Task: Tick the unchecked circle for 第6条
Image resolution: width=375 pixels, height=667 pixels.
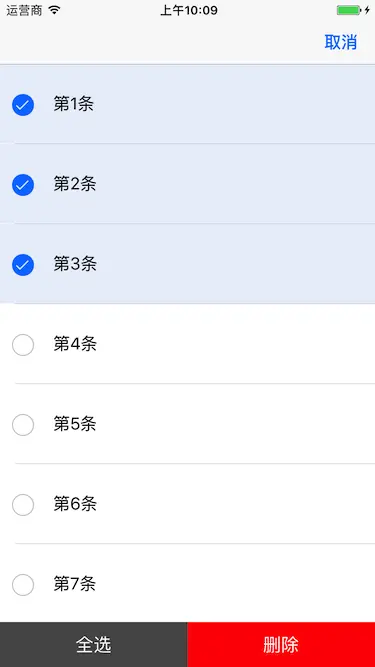Action: (x=23, y=505)
